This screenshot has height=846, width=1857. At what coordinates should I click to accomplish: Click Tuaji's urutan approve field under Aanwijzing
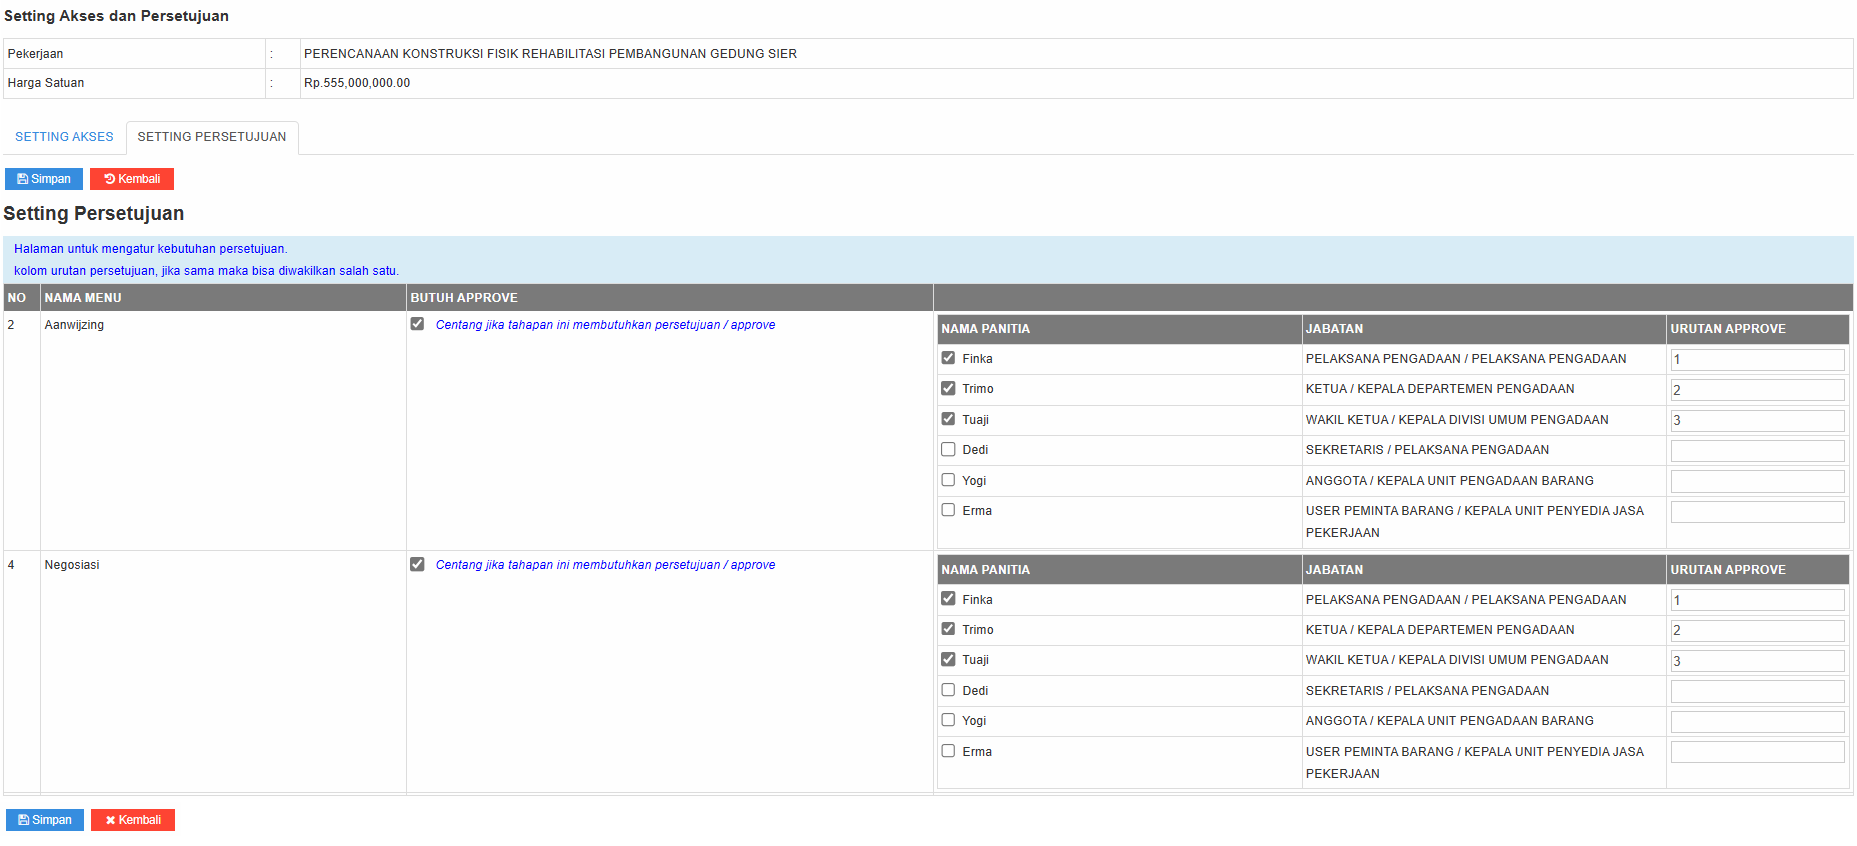click(1757, 421)
